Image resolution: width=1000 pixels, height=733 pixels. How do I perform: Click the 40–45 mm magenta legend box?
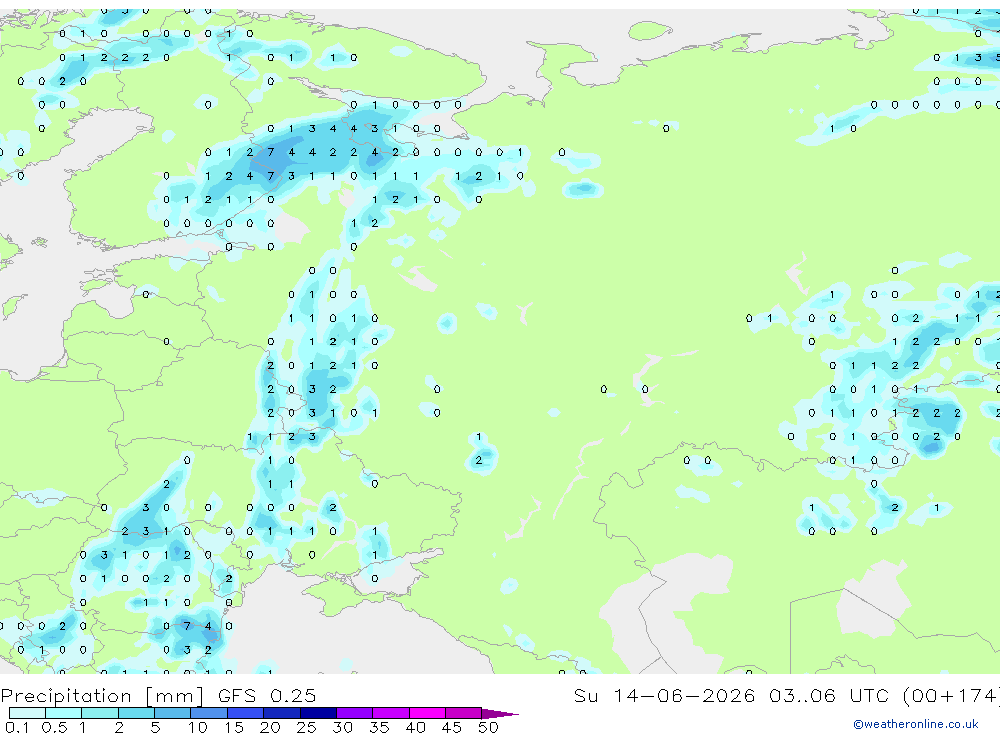point(427,713)
